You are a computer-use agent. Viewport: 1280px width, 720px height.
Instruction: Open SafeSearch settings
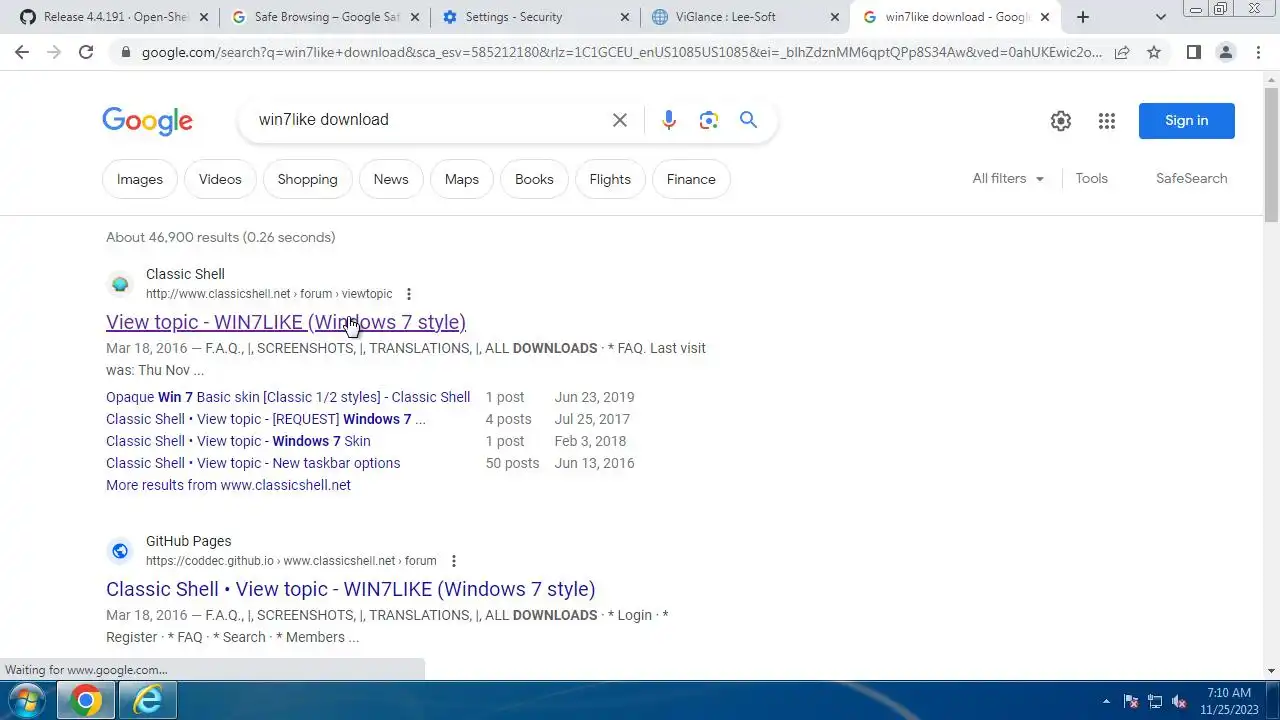coord(1191,179)
